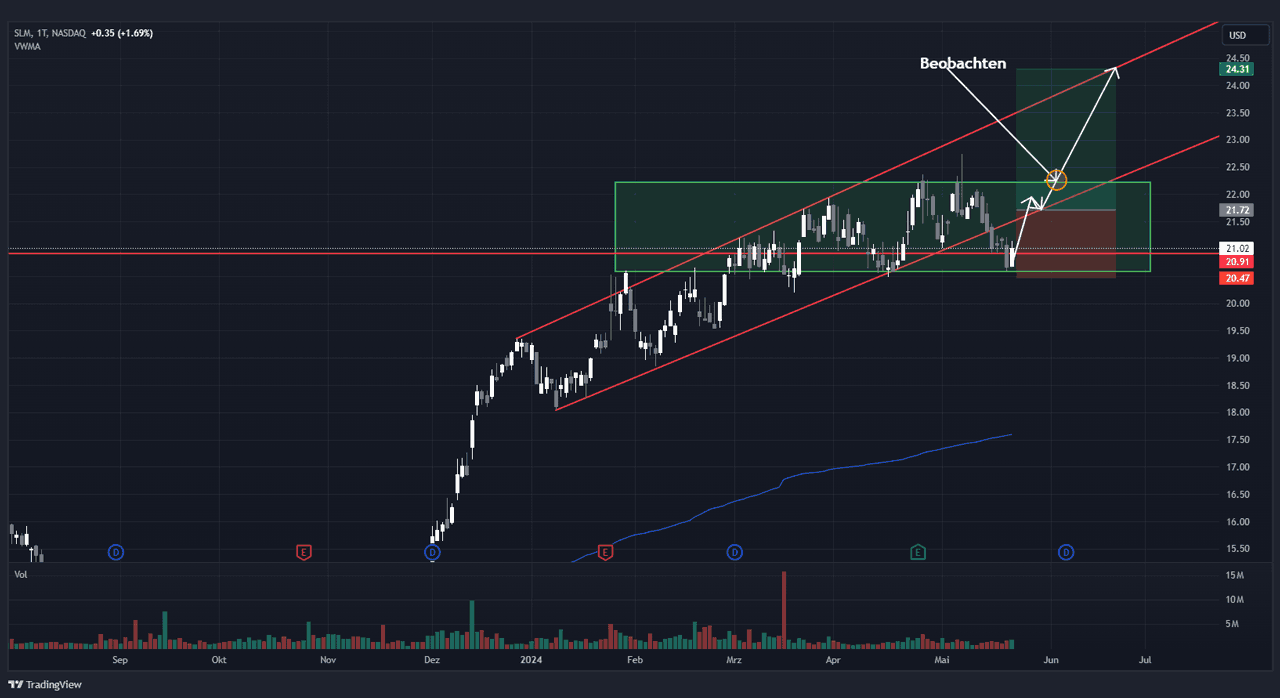Click the 15.50 price scale value
Screen dimensions: 1280x698
[x=1236, y=549]
